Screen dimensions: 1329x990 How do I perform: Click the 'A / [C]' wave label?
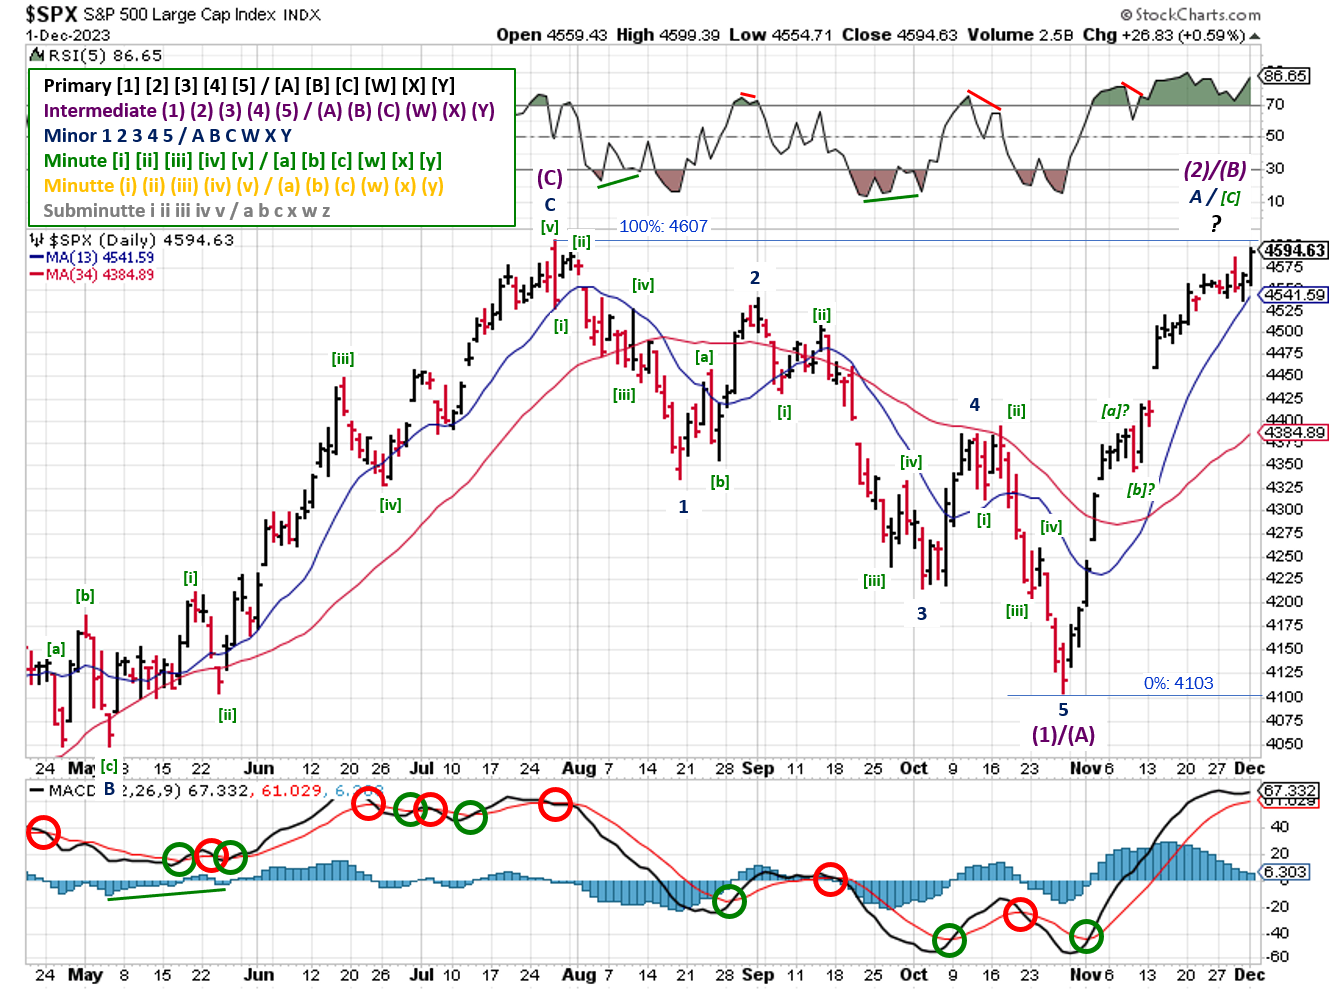pos(1215,197)
